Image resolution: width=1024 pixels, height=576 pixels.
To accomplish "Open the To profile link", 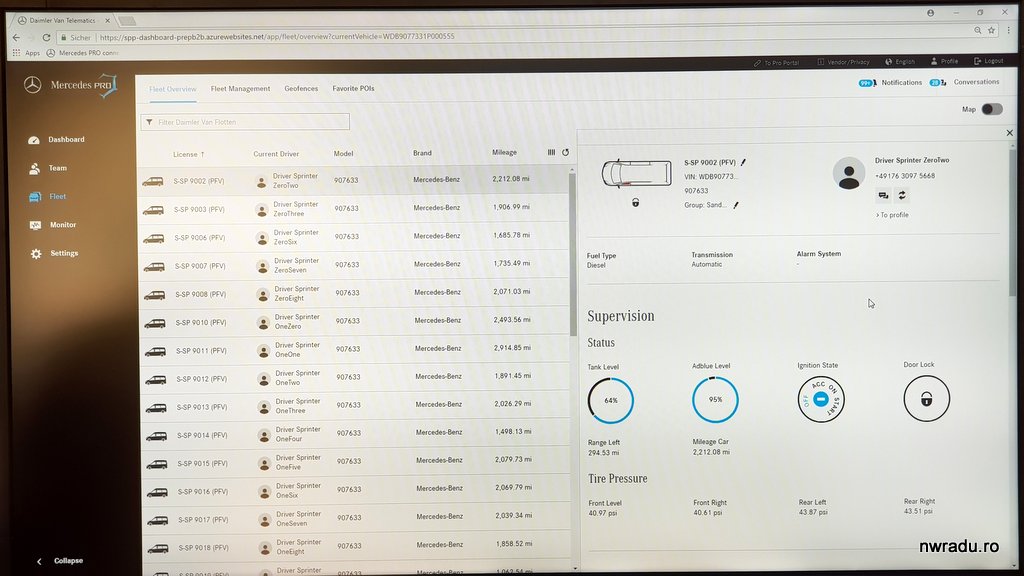I will coord(892,215).
